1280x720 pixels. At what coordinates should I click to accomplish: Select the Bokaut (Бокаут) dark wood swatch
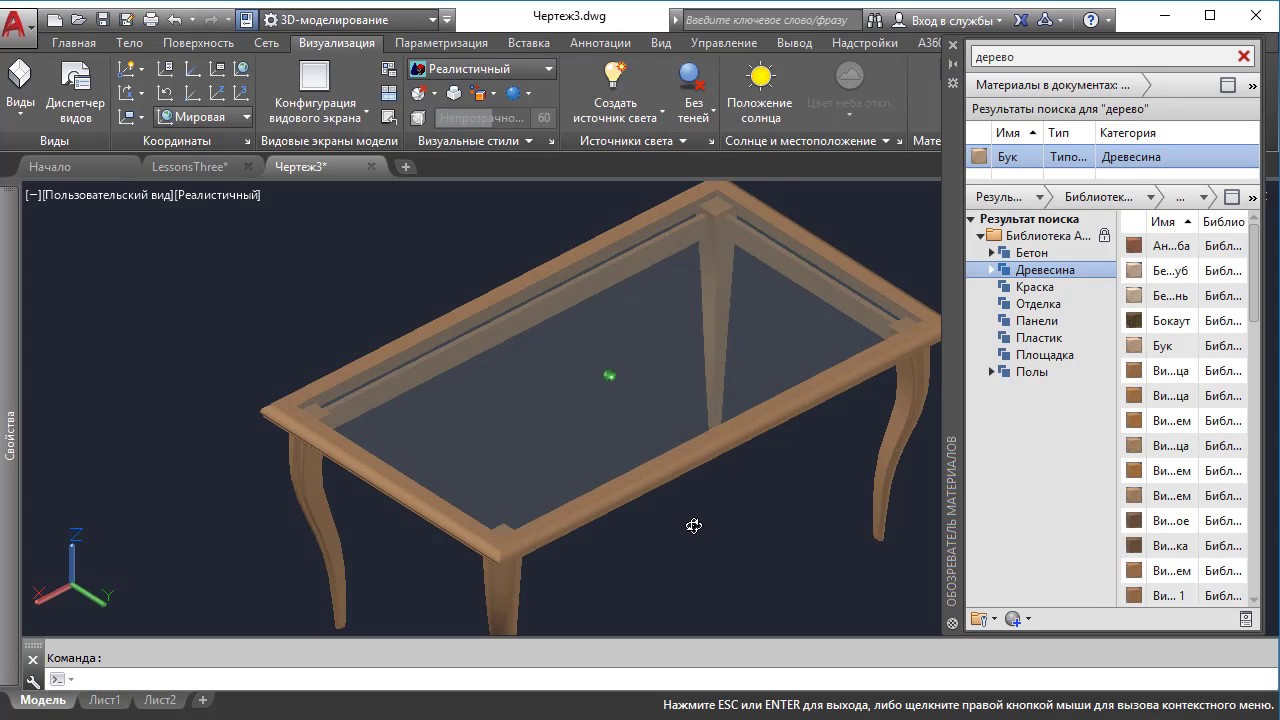pyautogui.click(x=1134, y=321)
